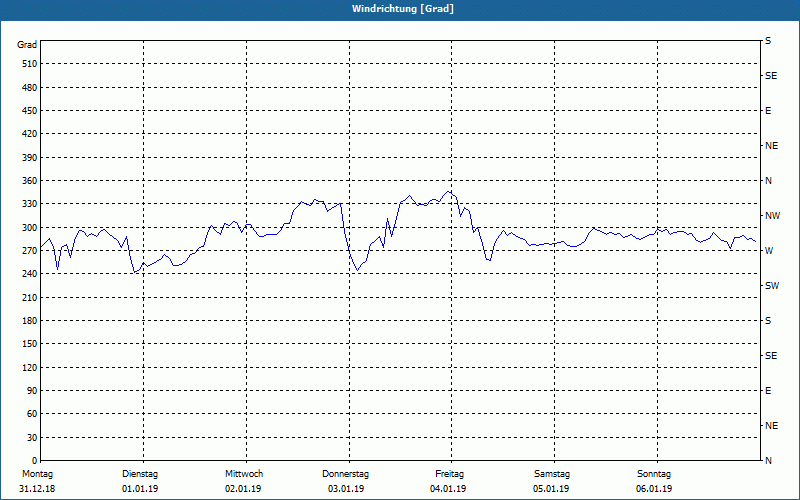Click the 'Sonntag' day label
Screen dimensions: 800x500
click(654, 474)
